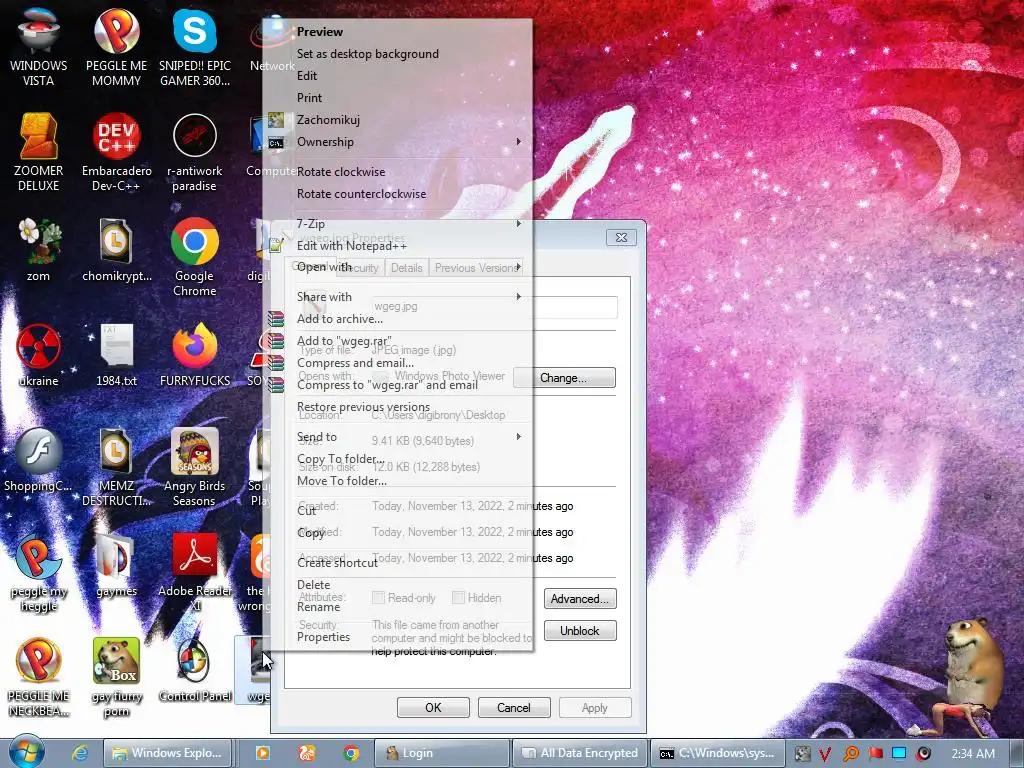Open the Login taskbar button
The width and height of the screenshot is (1024, 768).
point(443,753)
